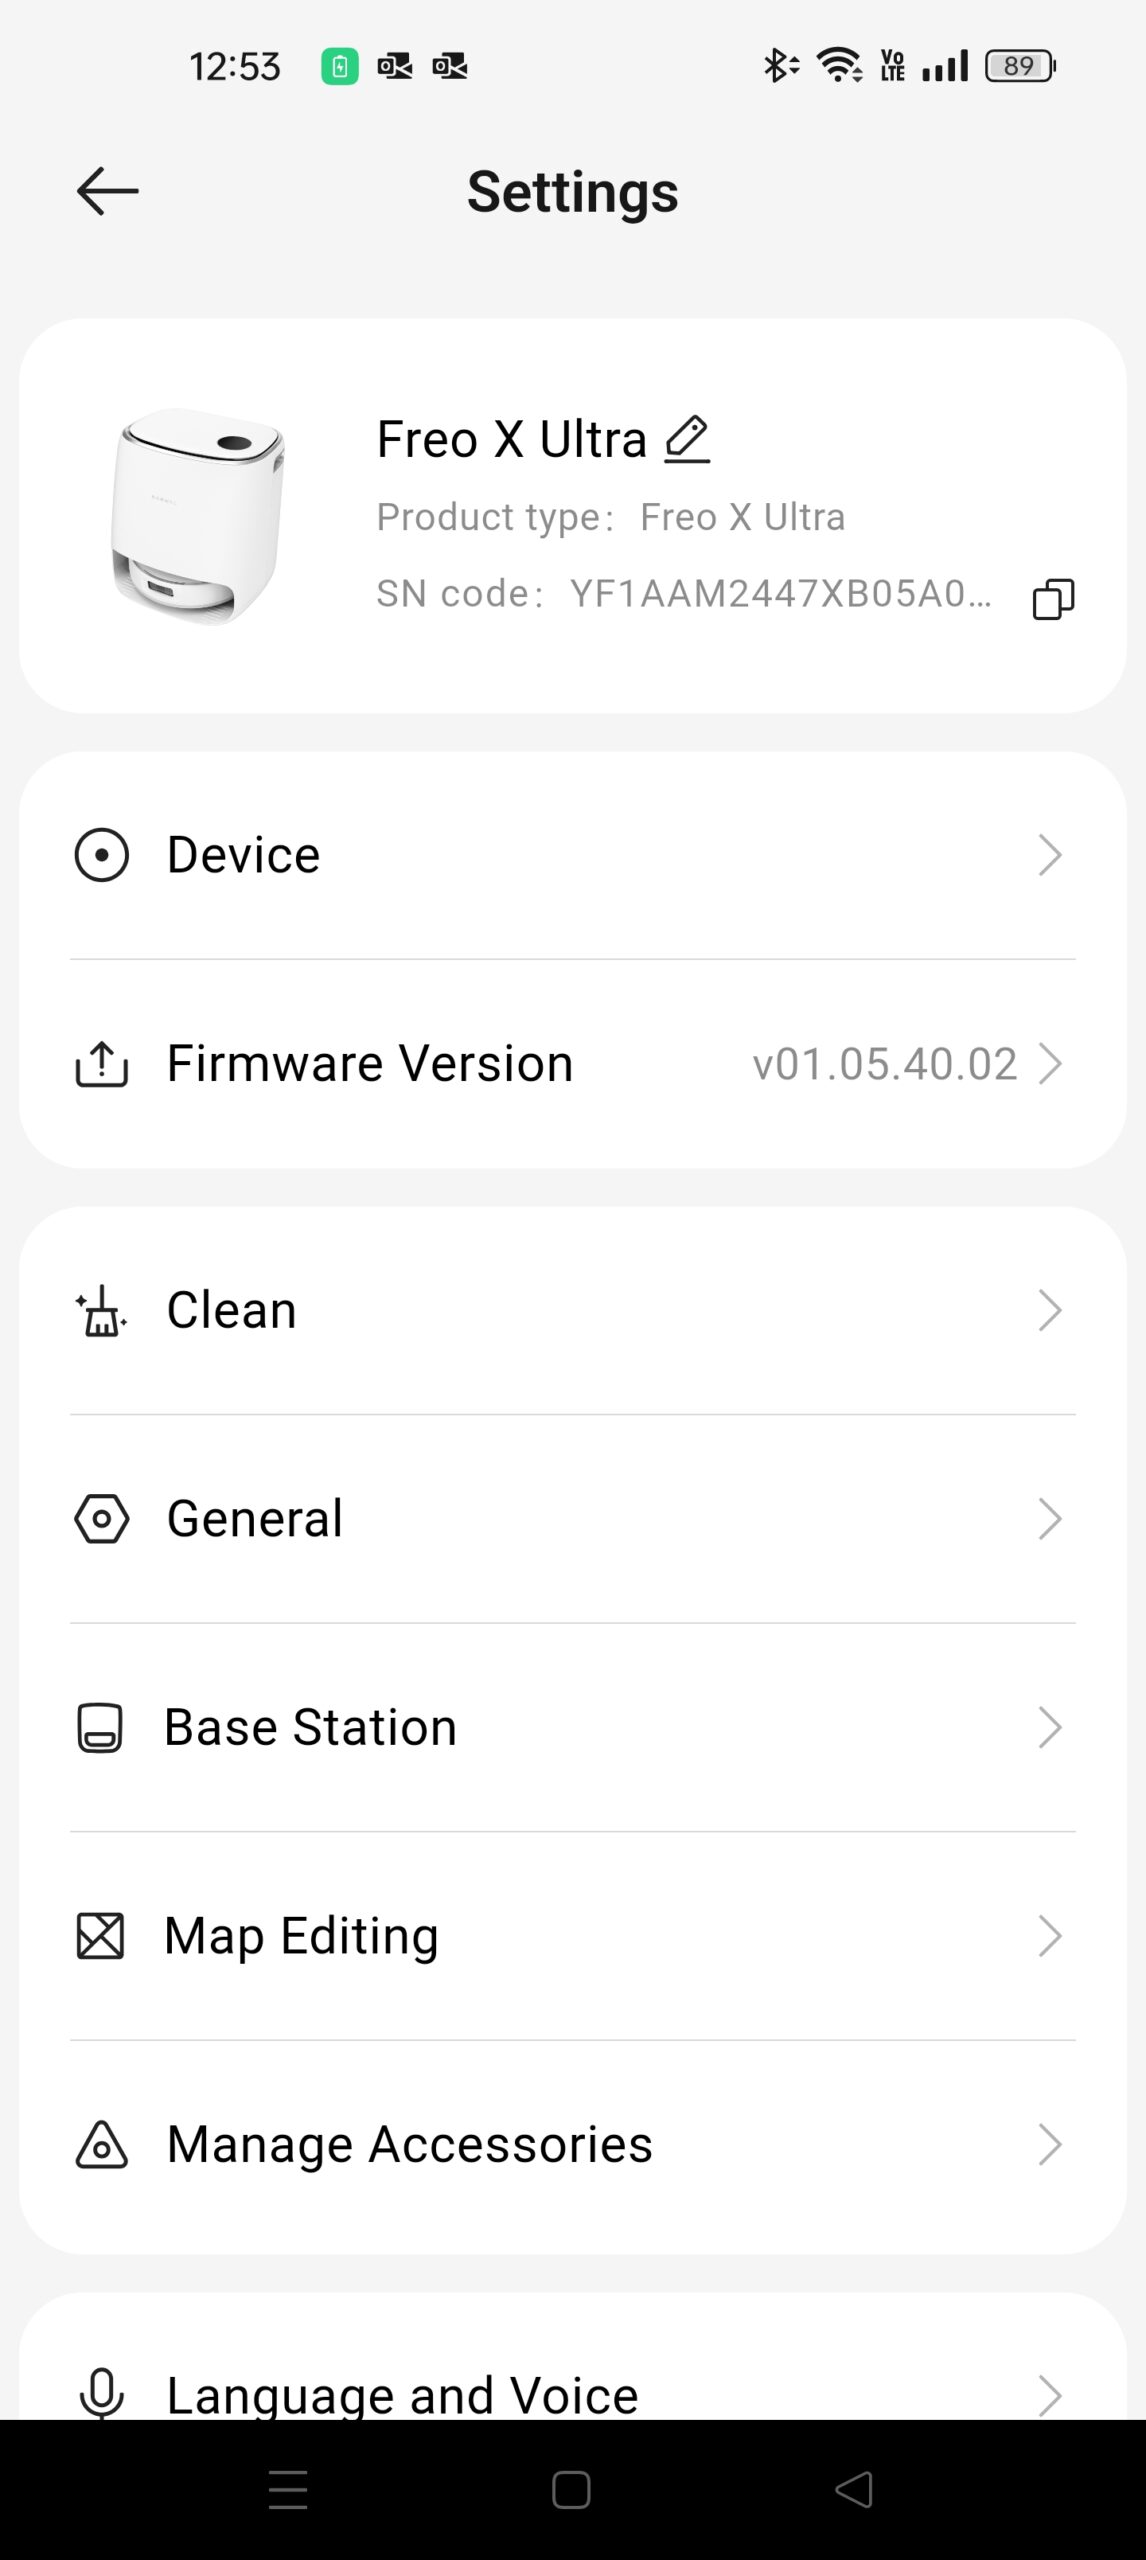Expand Device settings via its chevron
The width and height of the screenshot is (1146, 2560).
click(1049, 855)
